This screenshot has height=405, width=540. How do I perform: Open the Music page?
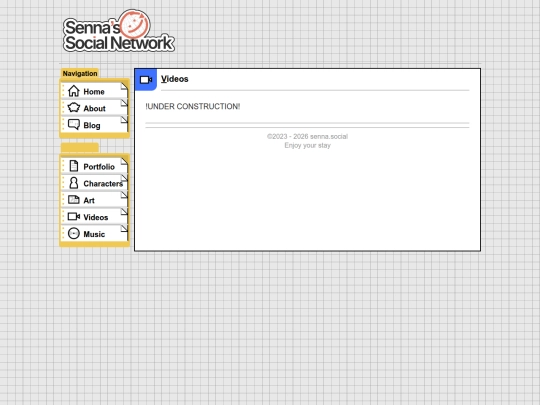[94, 234]
